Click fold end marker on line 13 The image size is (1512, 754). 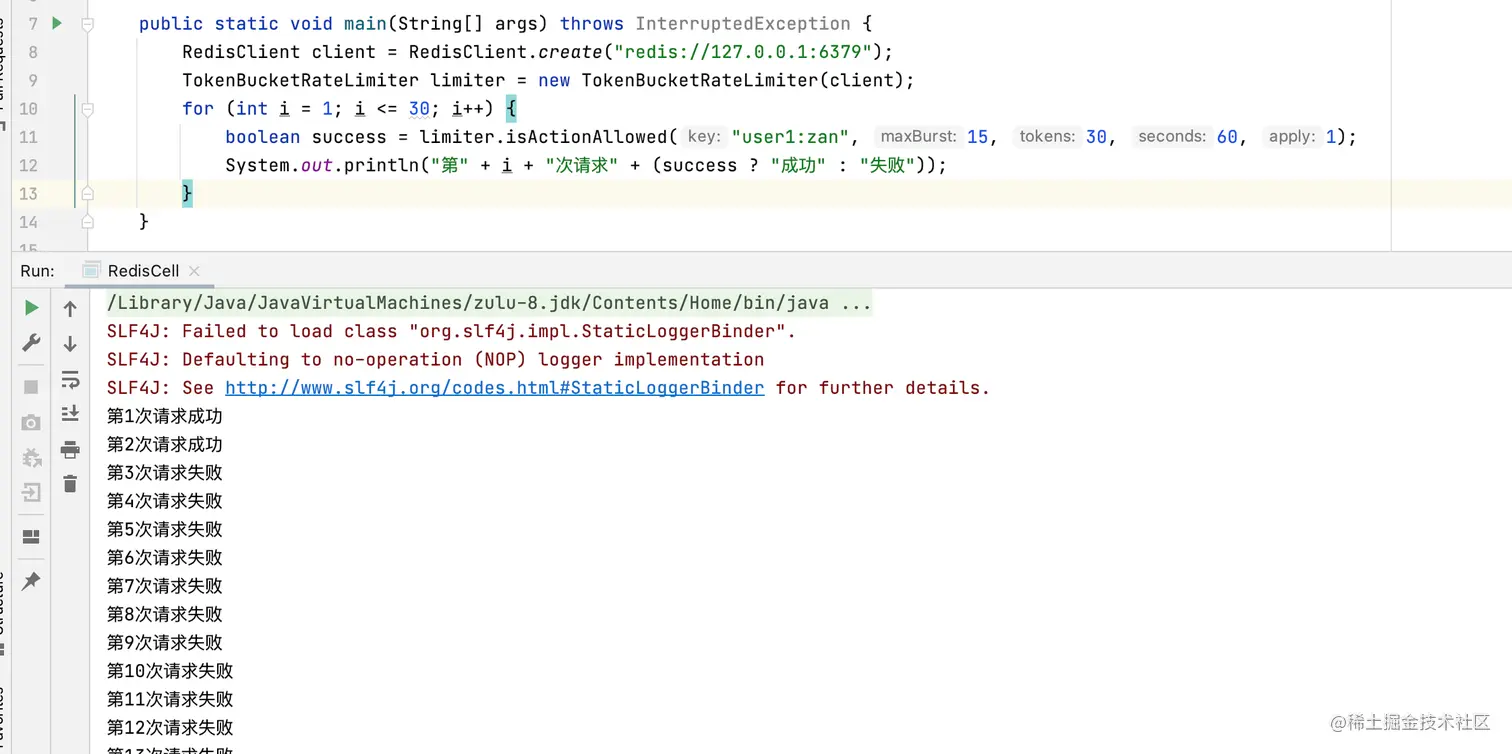(88, 193)
